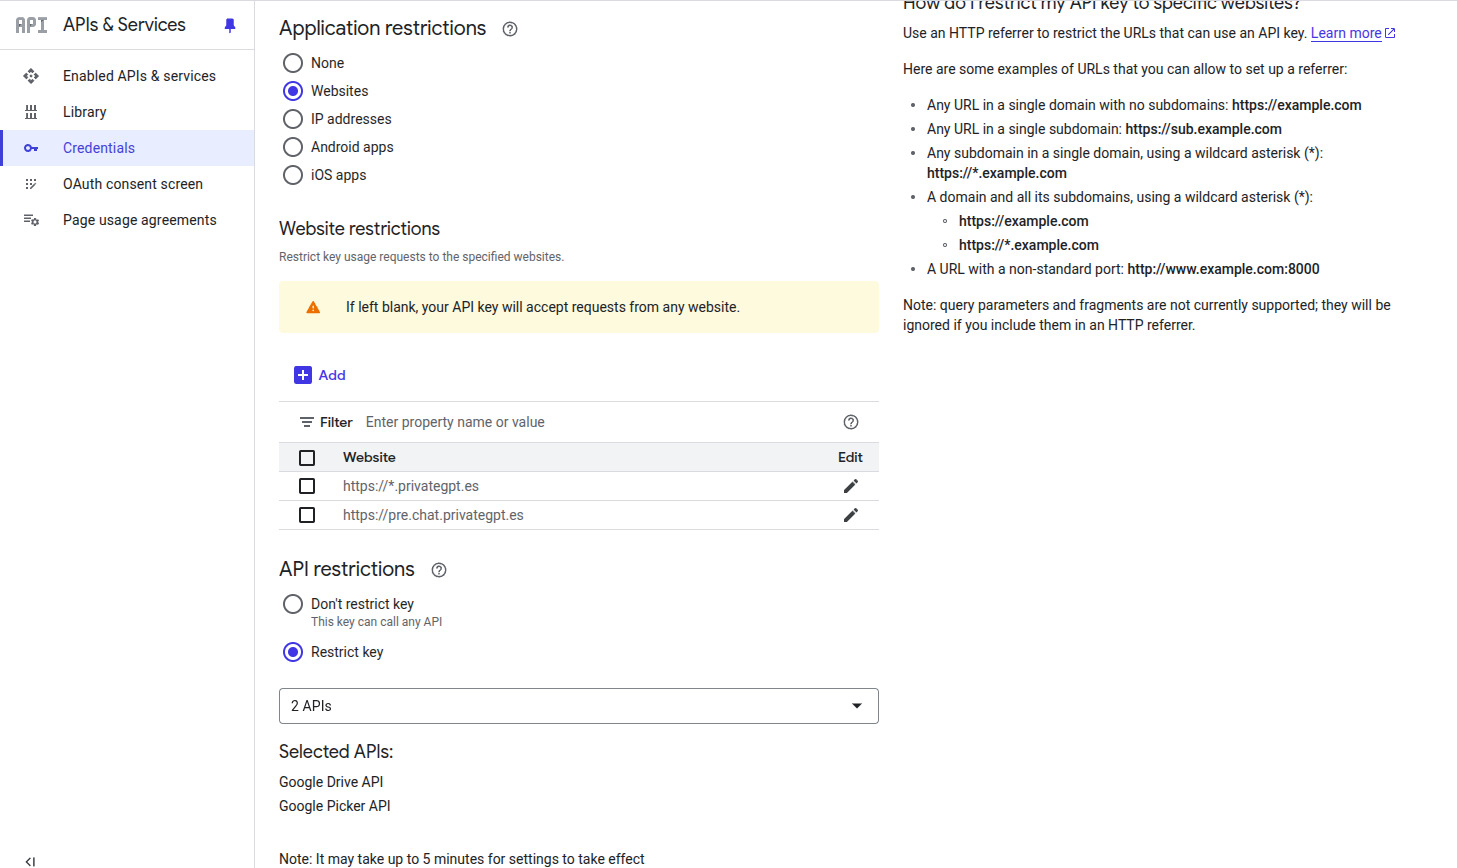Check the box for https://*.privategpt.es
Image resolution: width=1457 pixels, height=868 pixels.
coord(307,486)
